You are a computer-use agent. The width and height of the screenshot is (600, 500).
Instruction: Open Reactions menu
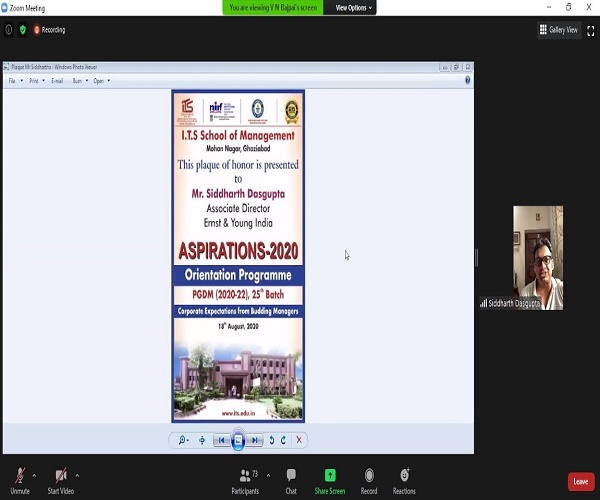(404, 481)
